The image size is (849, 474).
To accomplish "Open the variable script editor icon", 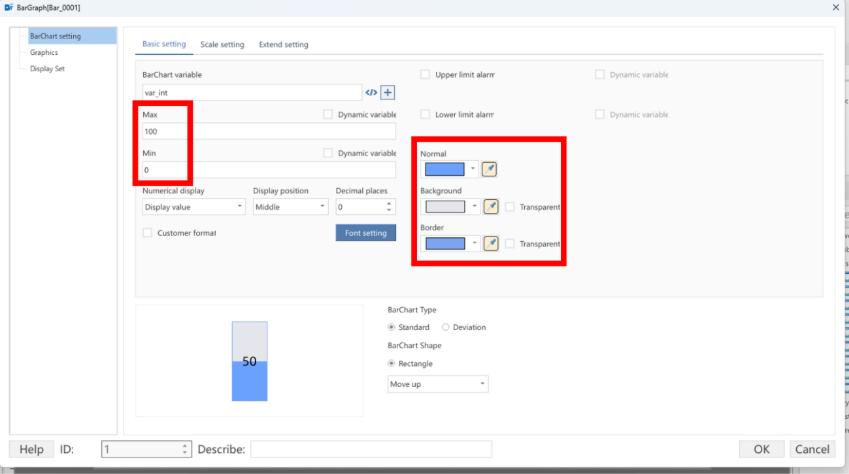I will pos(371,93).
